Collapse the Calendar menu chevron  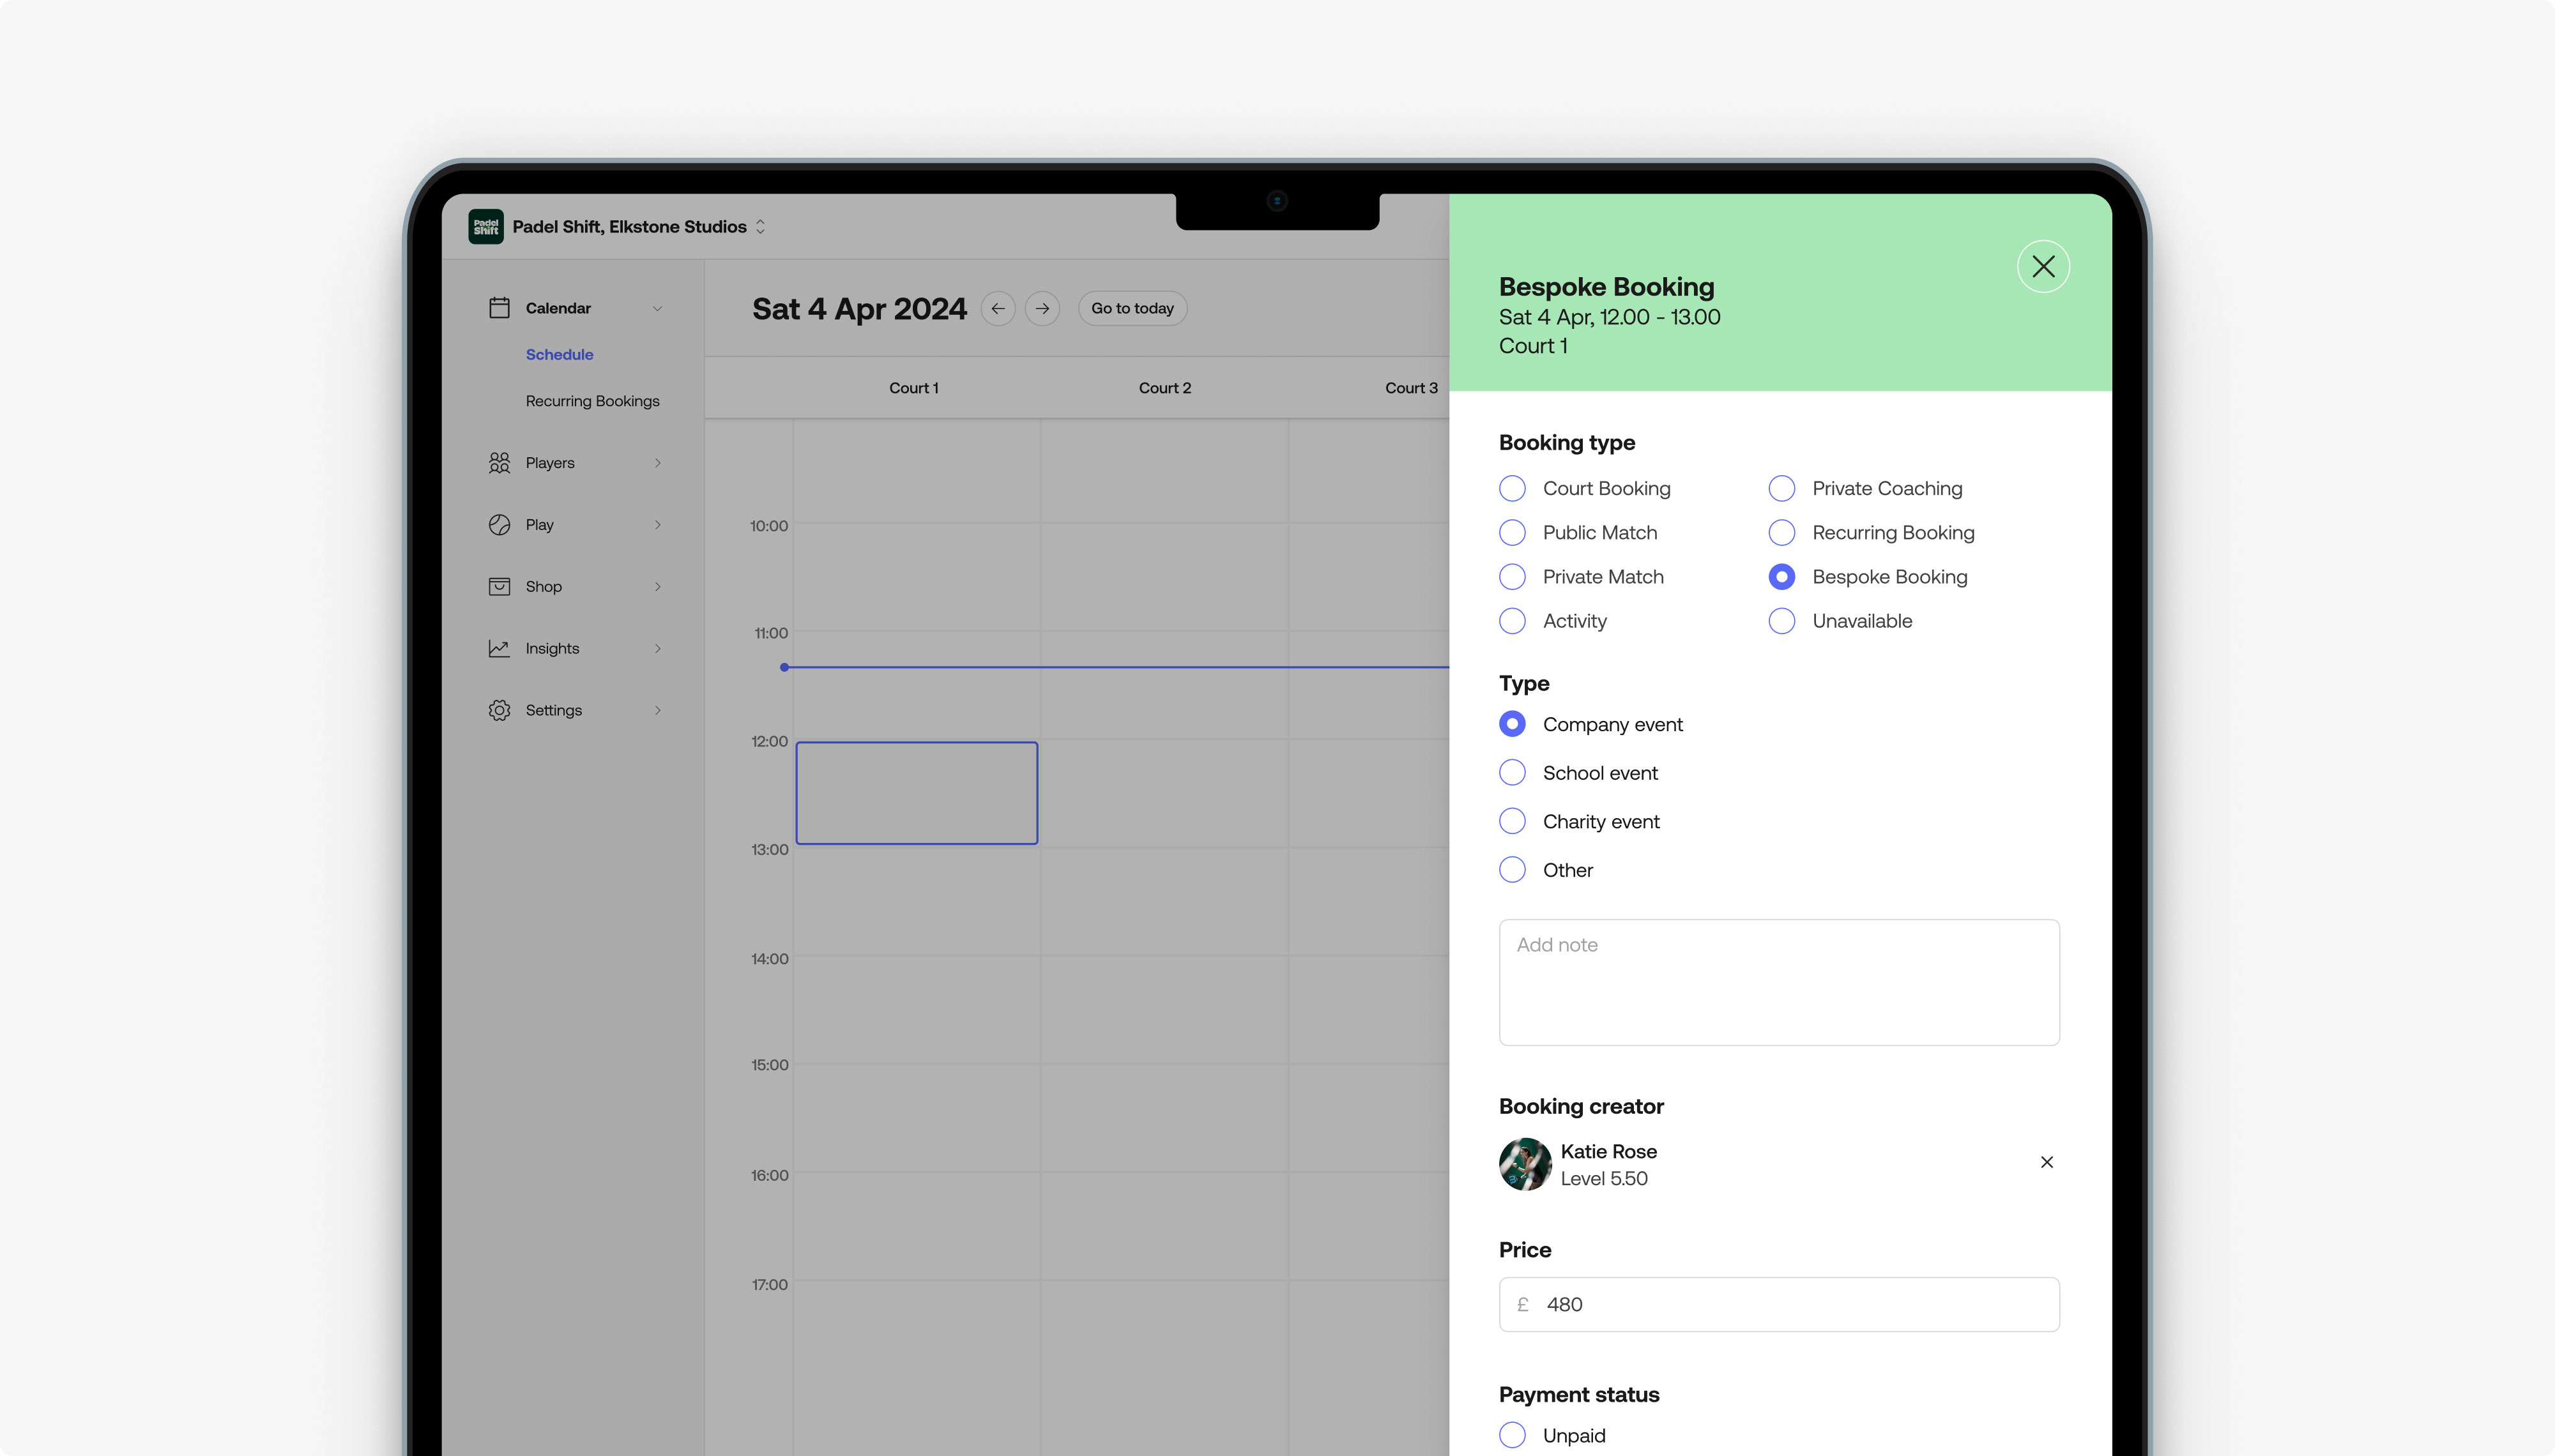(x=657, y=309)
